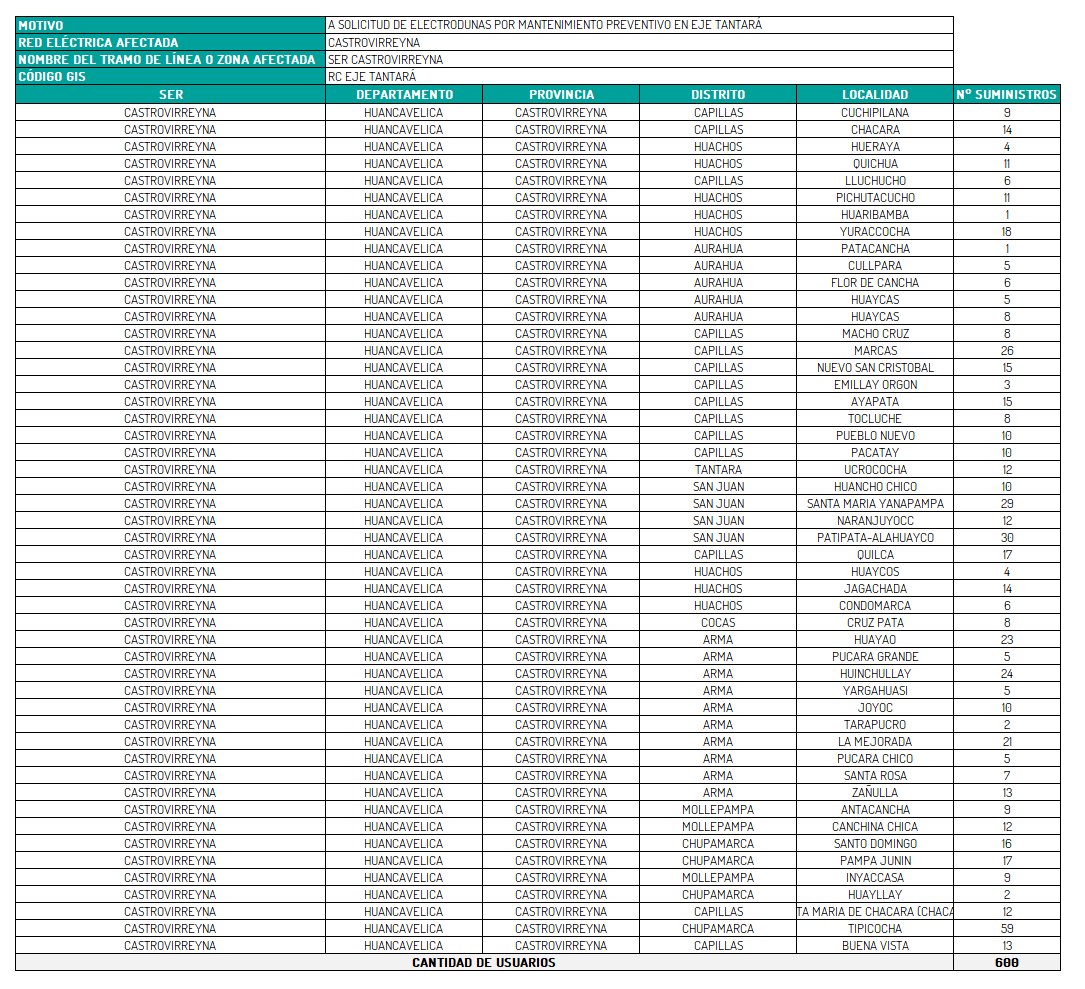Select the LOCALIDAD column header
The height and width of the screenshot is (989, 1085).
click(875, 95)
